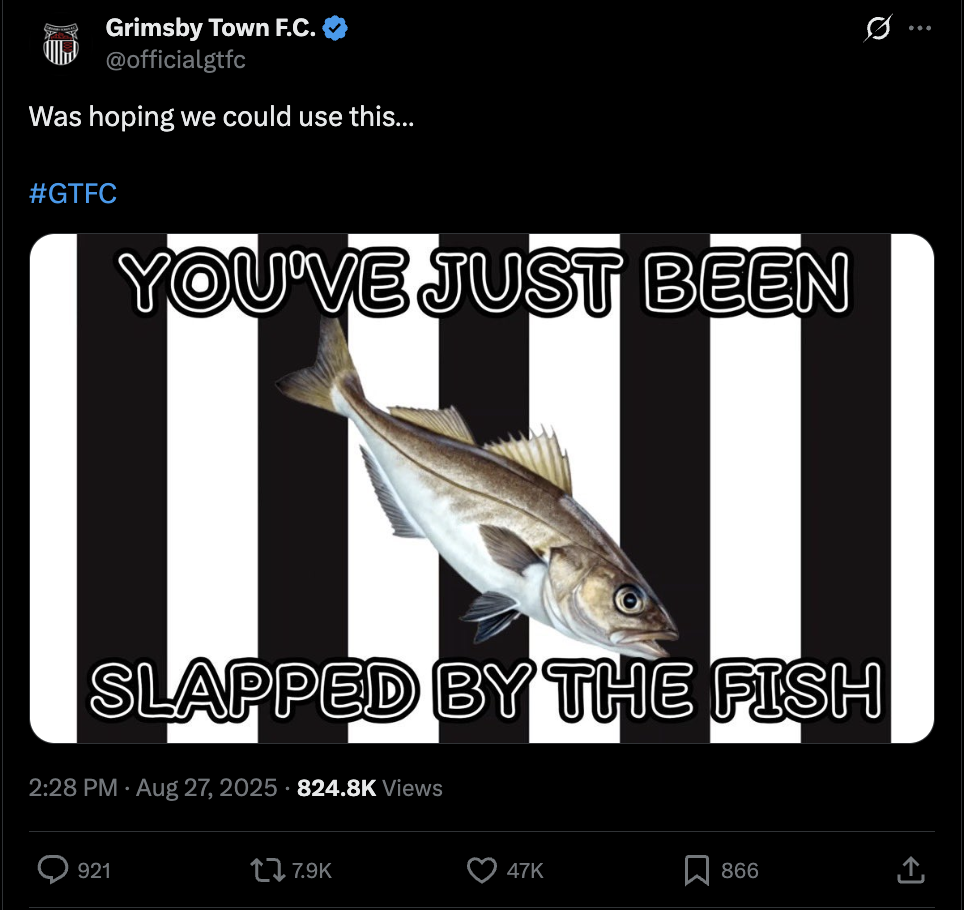Image resolution: width=964 pixels, height=910 pixels.
Task: Click the Grok slashed-circle icon
Action: (877, 31)
